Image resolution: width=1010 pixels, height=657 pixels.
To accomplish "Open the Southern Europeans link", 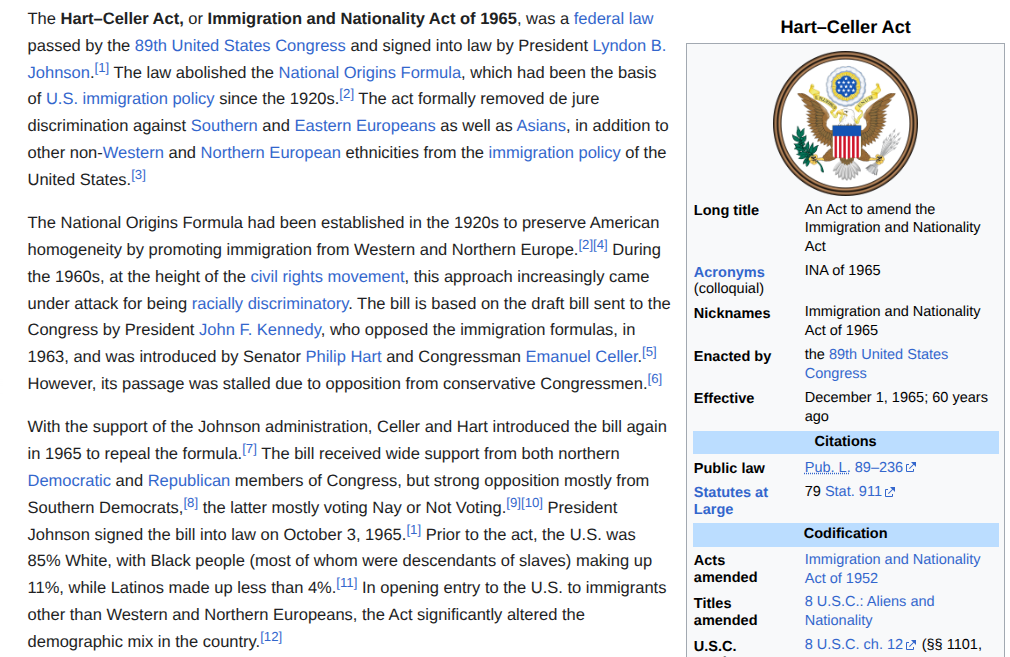I will pos(224,126).
